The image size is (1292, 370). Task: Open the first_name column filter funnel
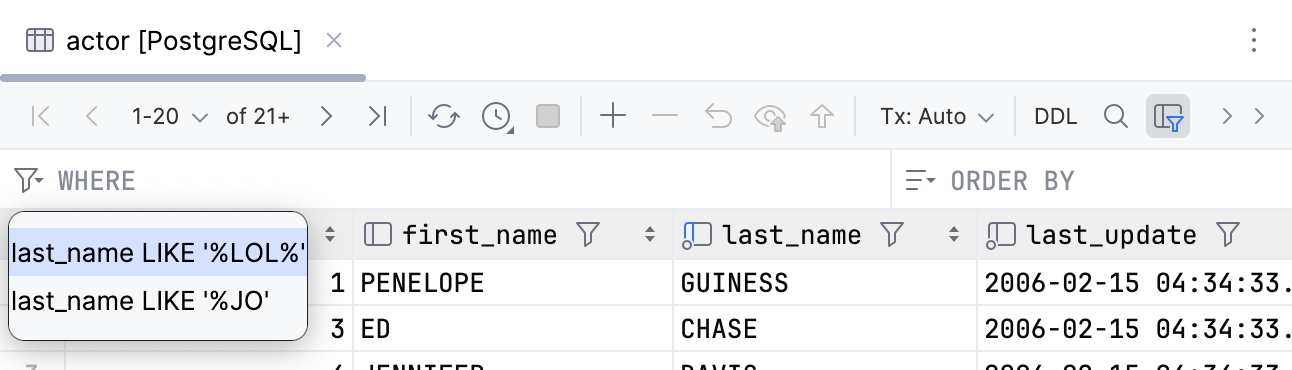(588, 235)
